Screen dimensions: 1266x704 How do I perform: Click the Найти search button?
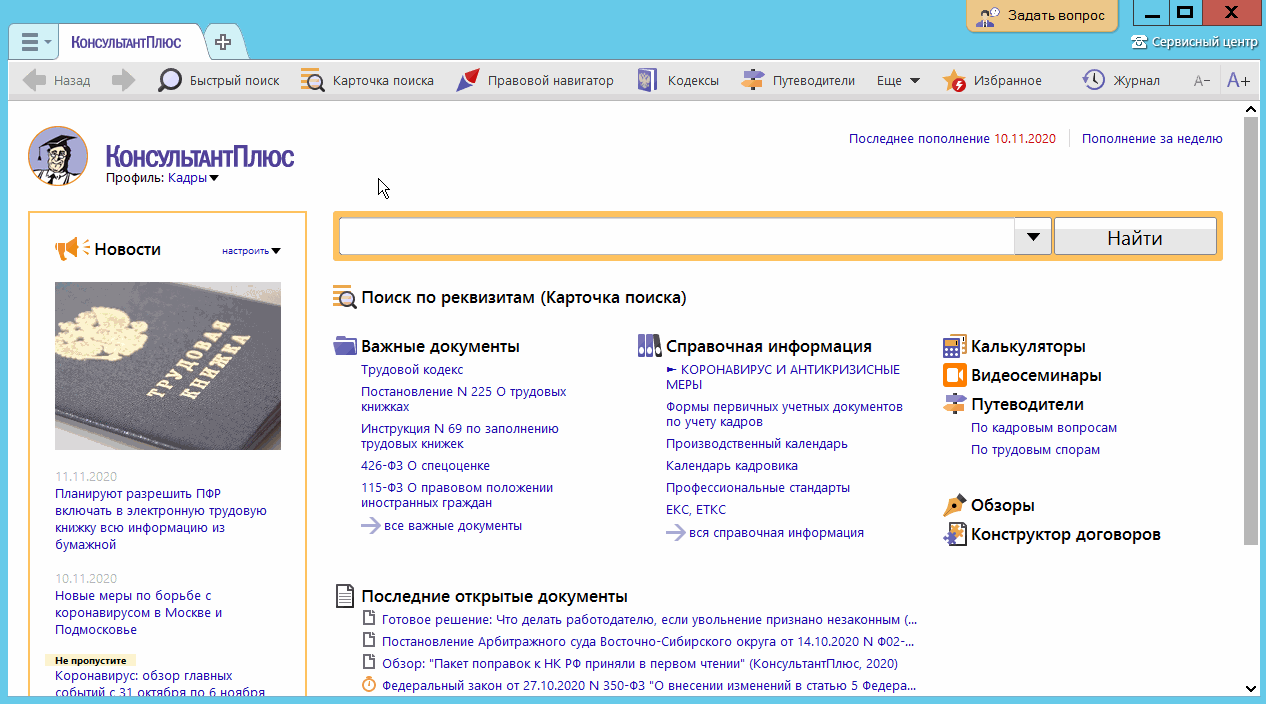pyautogui.click(x=1135, y=238)
